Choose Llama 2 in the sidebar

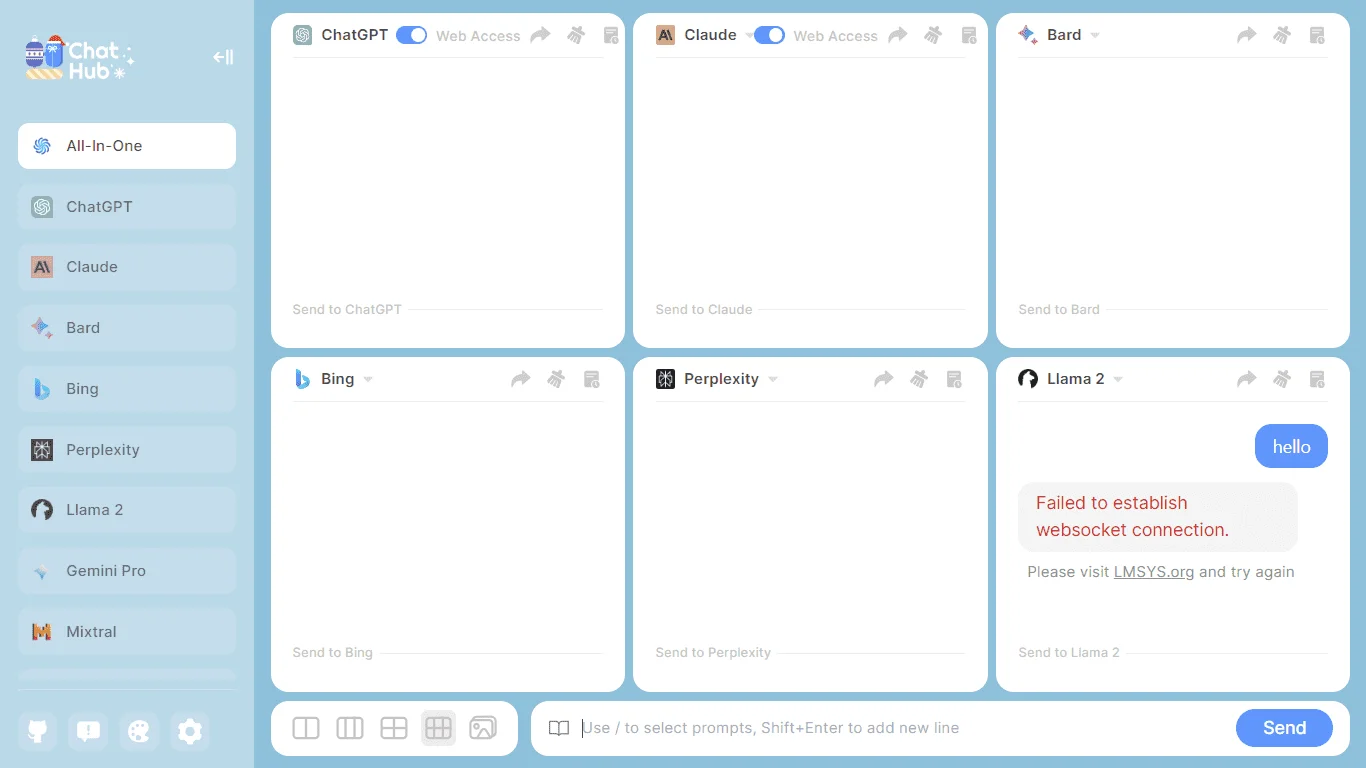click(127, 510)
